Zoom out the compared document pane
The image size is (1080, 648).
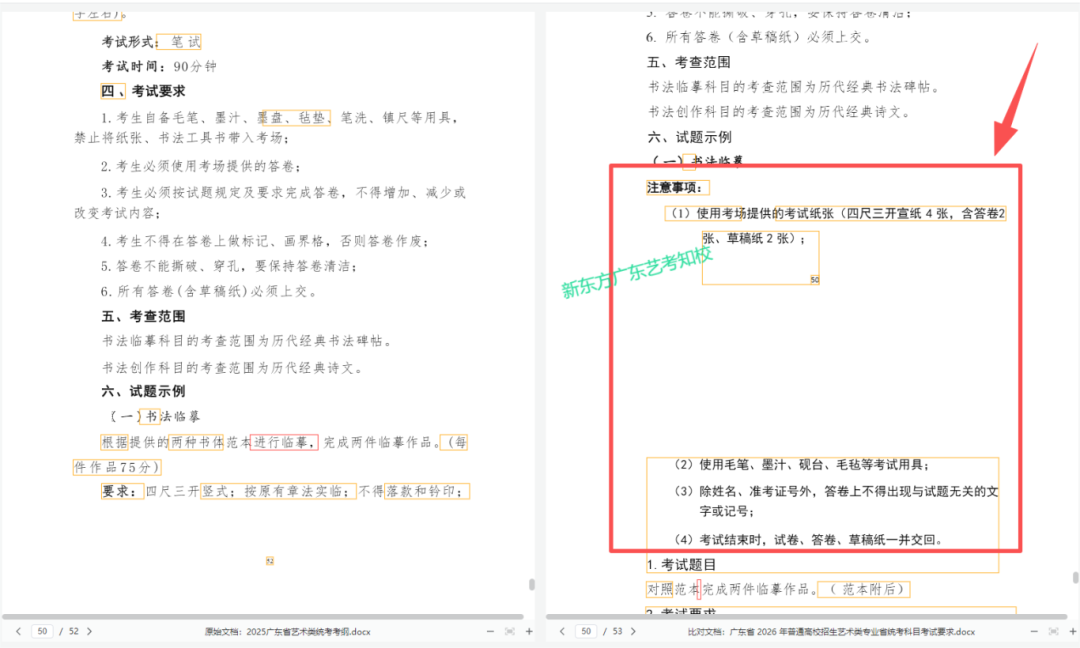[1033, 631]
